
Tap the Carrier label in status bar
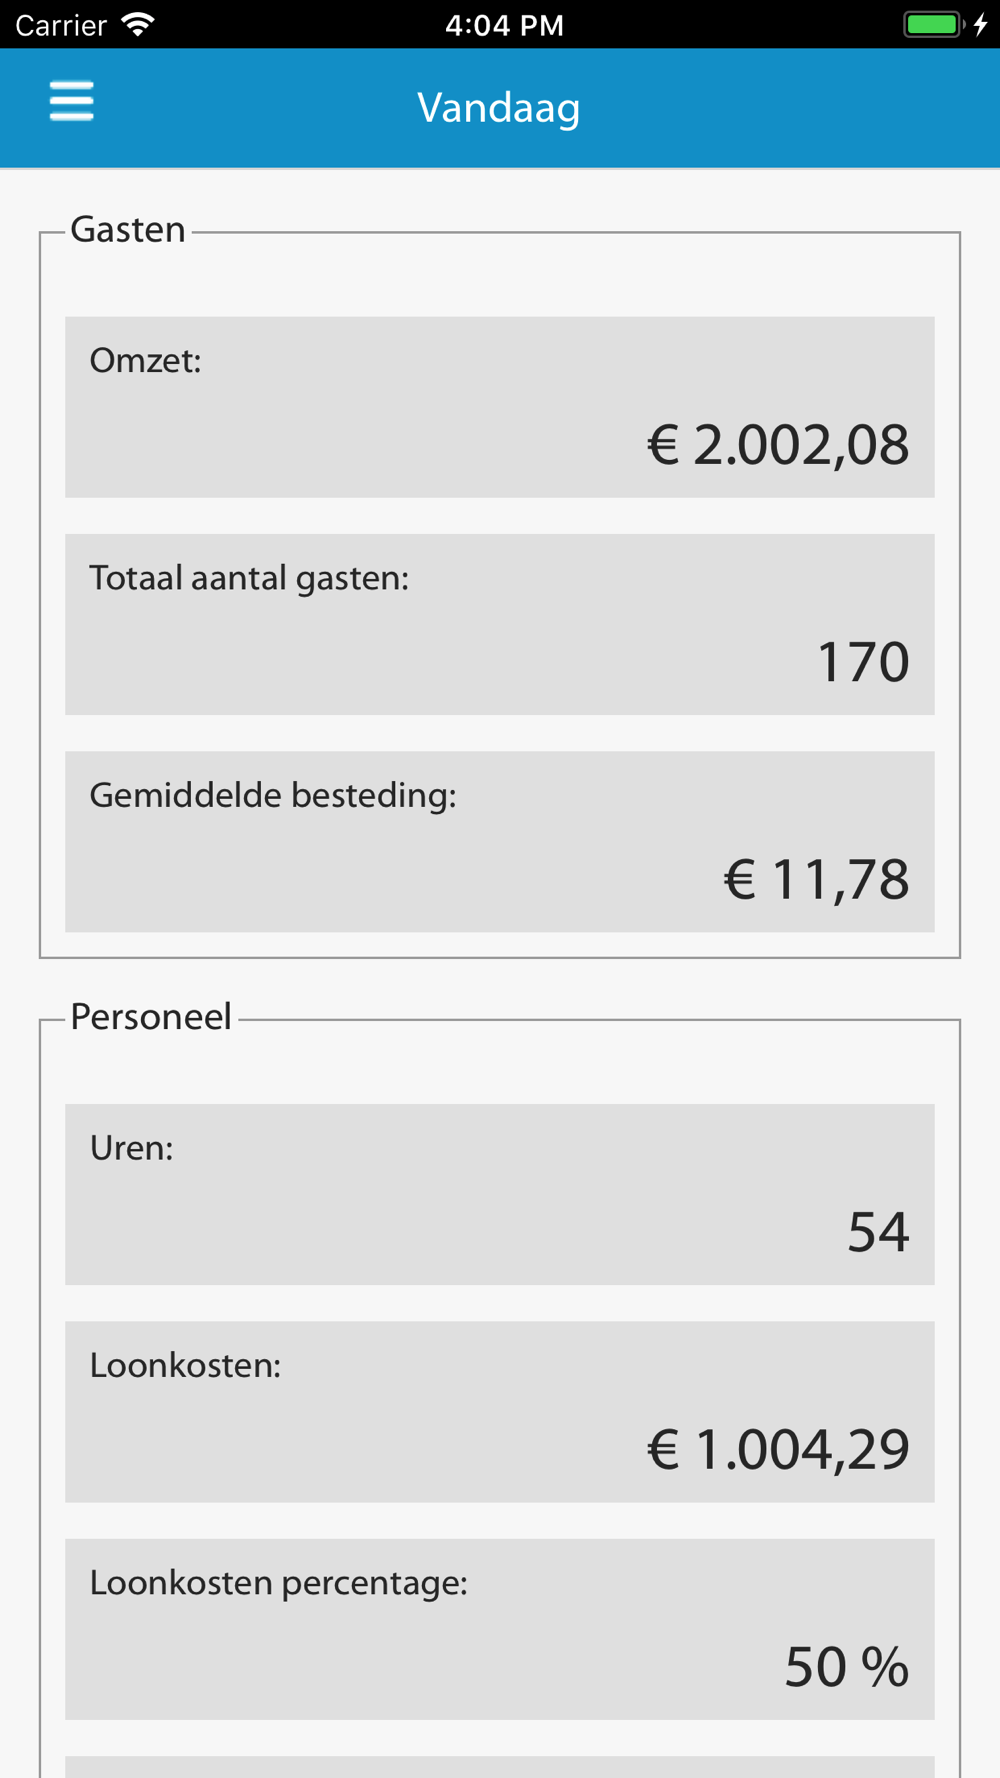click(x=61, y=25)
